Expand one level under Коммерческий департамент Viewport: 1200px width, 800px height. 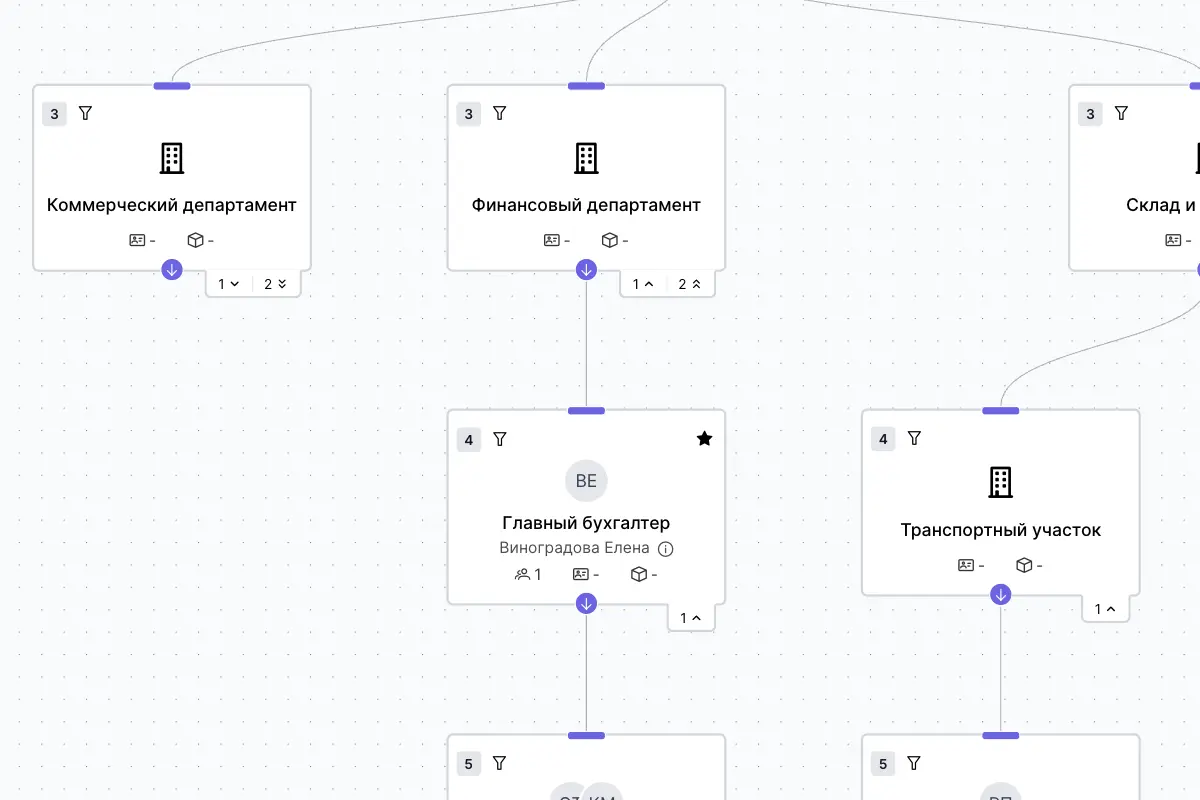[x=229, y=284]
